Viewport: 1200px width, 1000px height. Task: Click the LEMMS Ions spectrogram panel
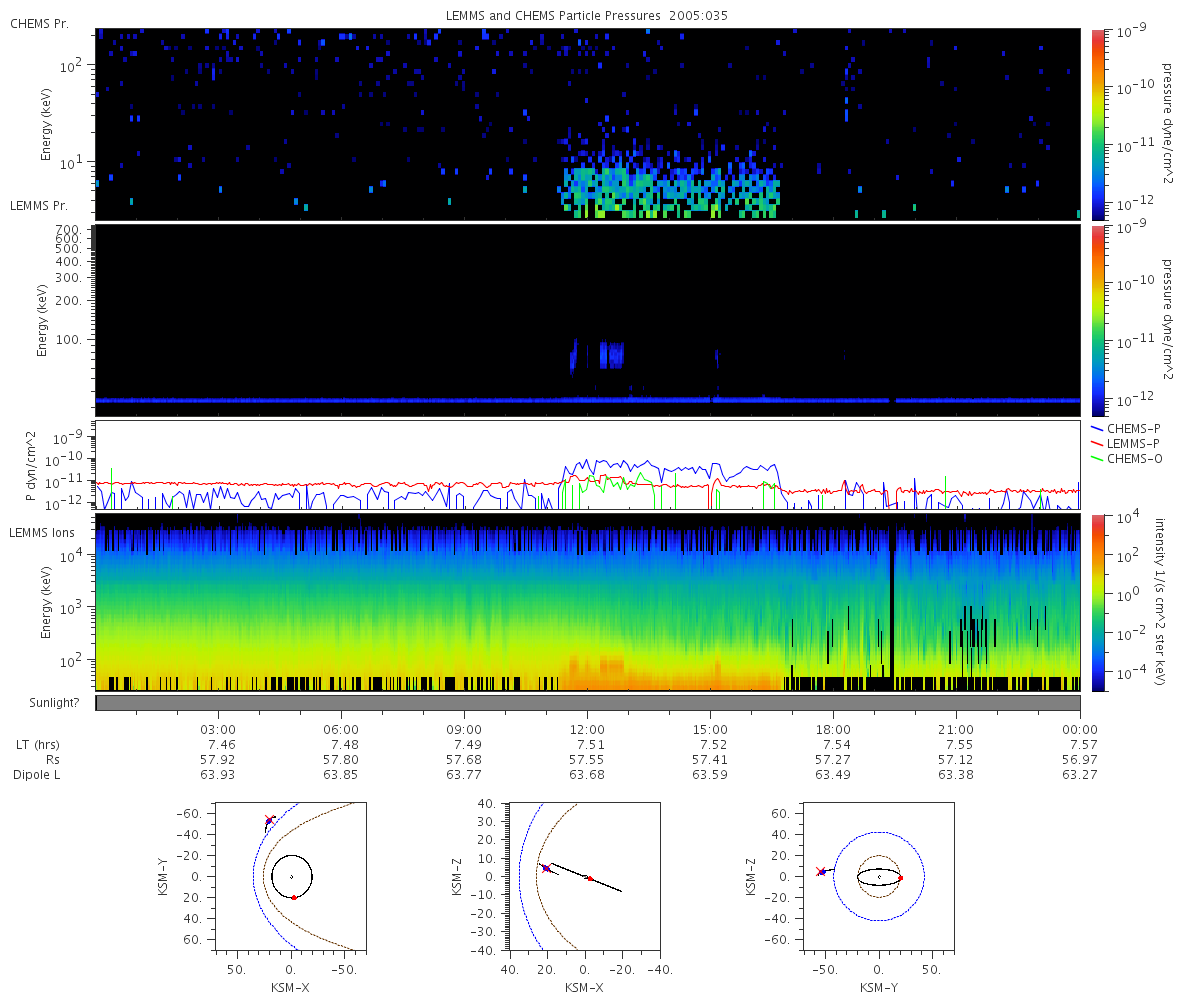(588, 603)
